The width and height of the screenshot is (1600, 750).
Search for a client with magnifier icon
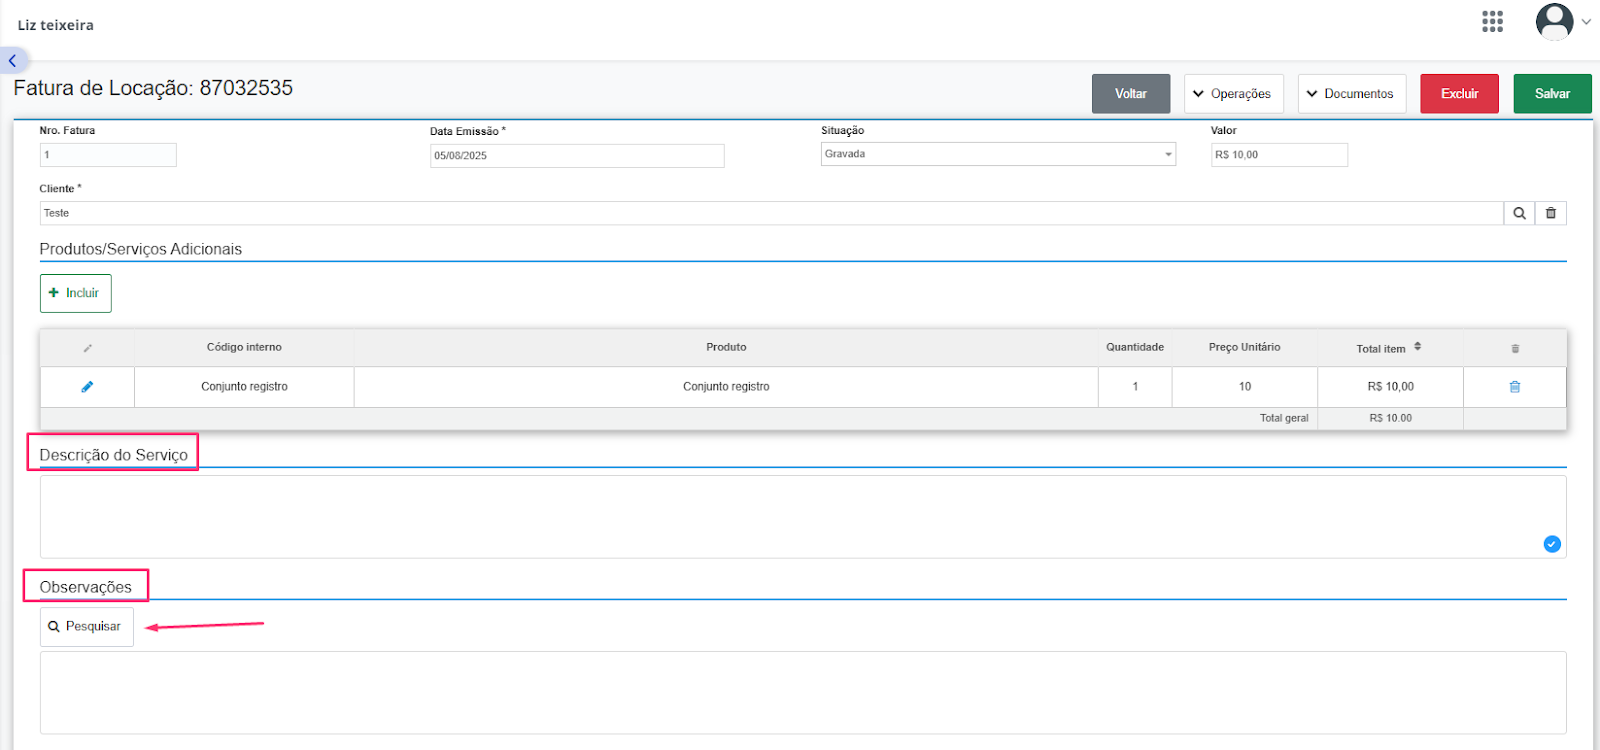tap(1519, 213)
